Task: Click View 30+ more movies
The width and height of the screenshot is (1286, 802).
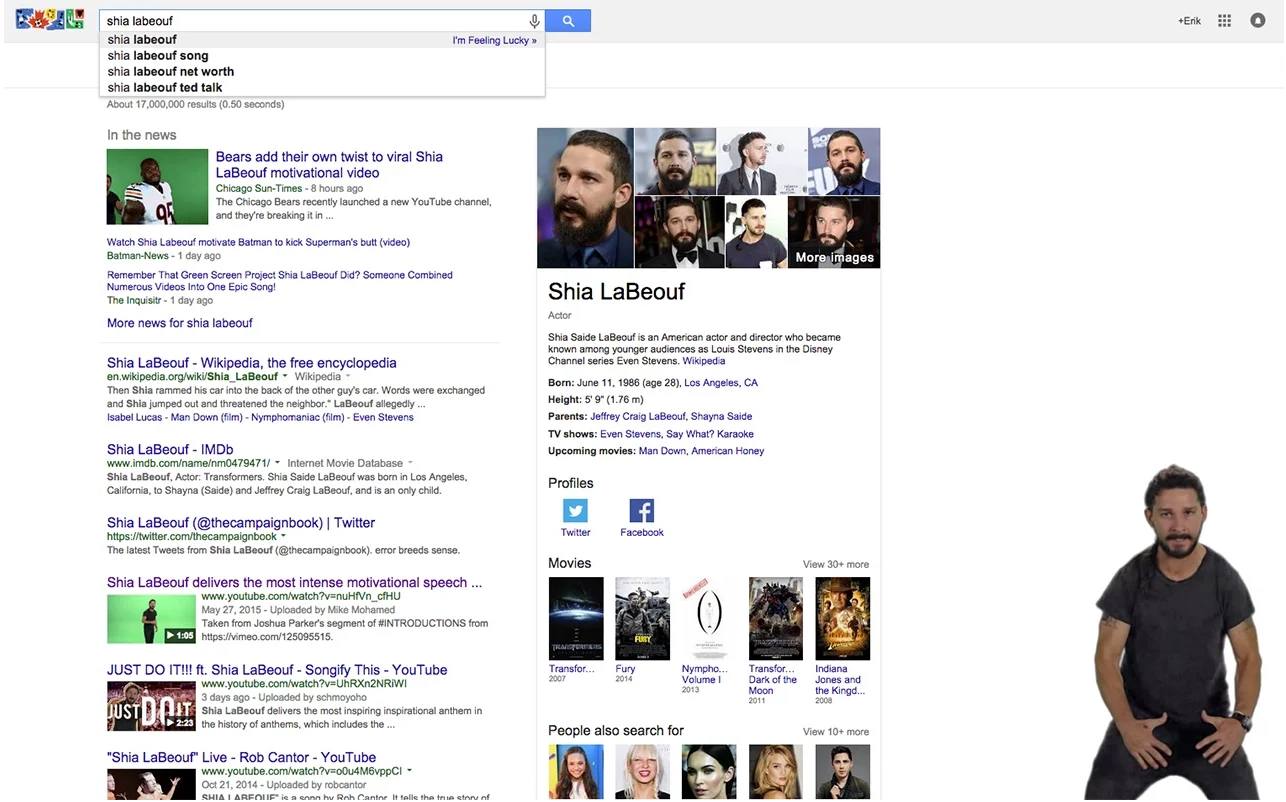Action: click(836, 564)
